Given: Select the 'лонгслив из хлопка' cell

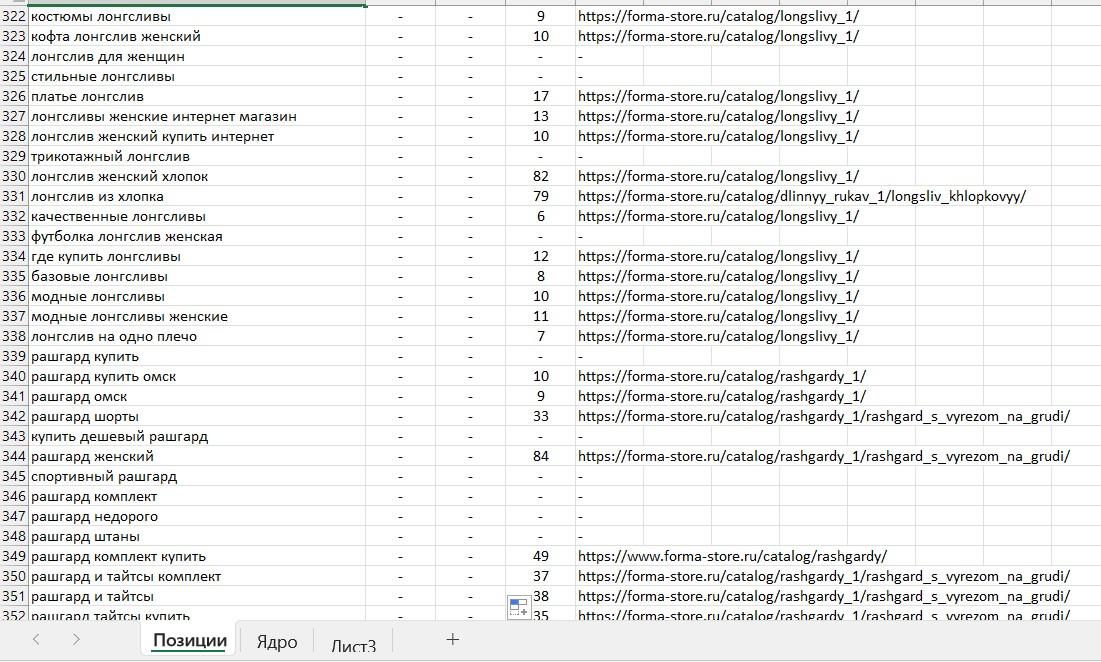Looking at the screenshot, I should (197, 197).
